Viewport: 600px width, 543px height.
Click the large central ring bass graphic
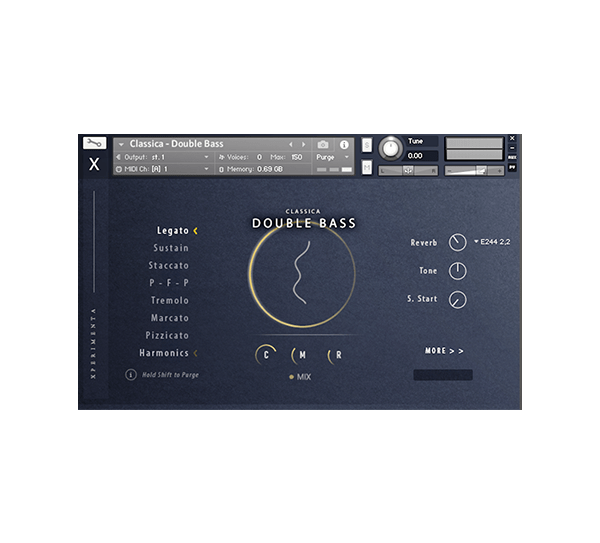pos(302,274)
